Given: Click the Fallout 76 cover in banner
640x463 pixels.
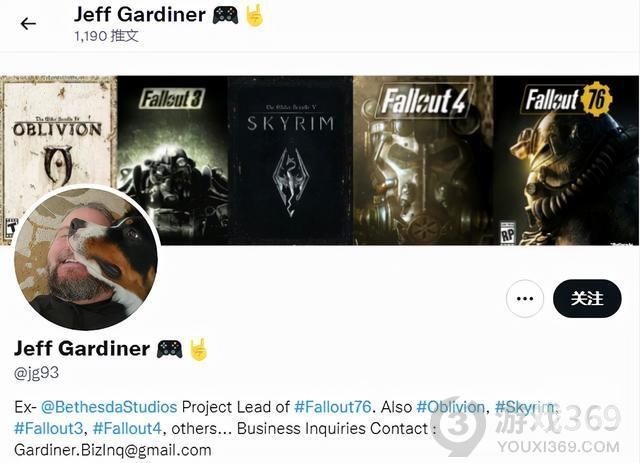Looking at the screenshot, I should point(566,160).
